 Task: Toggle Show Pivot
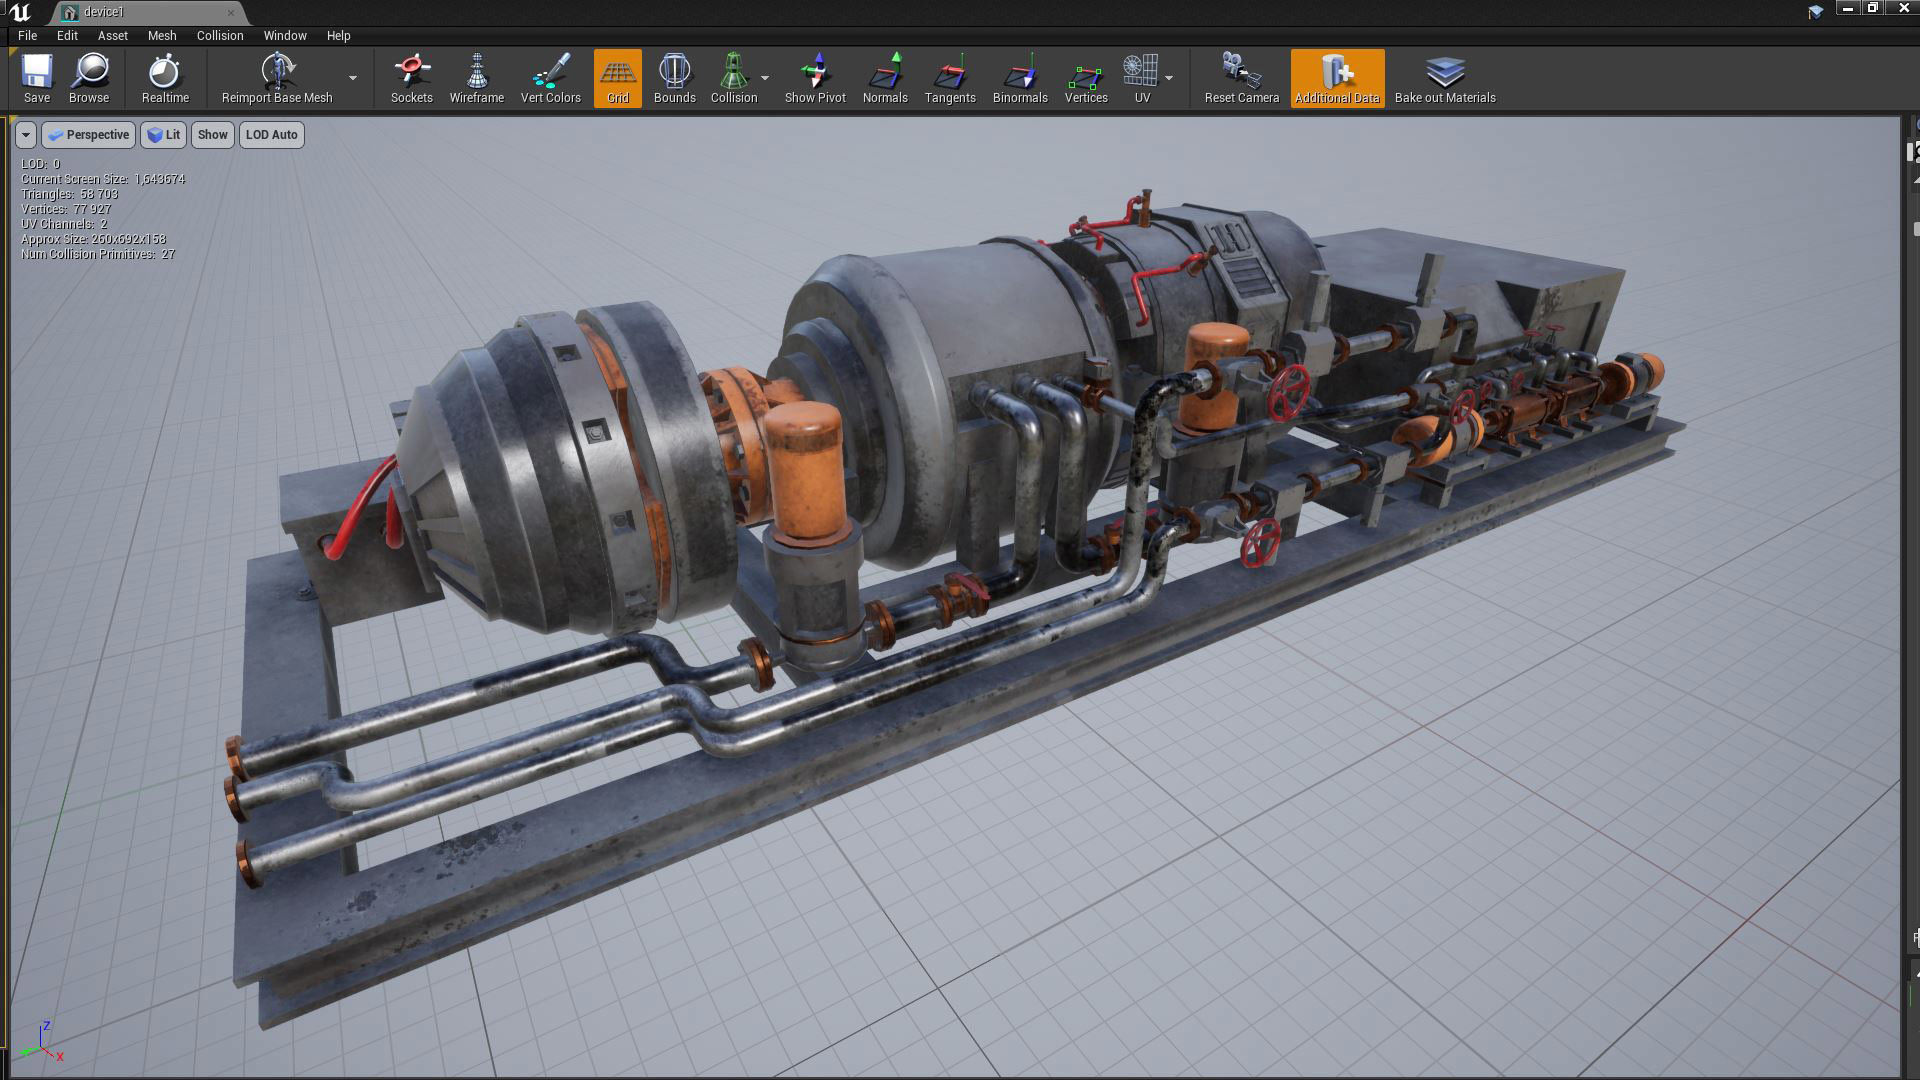point(815,78)
